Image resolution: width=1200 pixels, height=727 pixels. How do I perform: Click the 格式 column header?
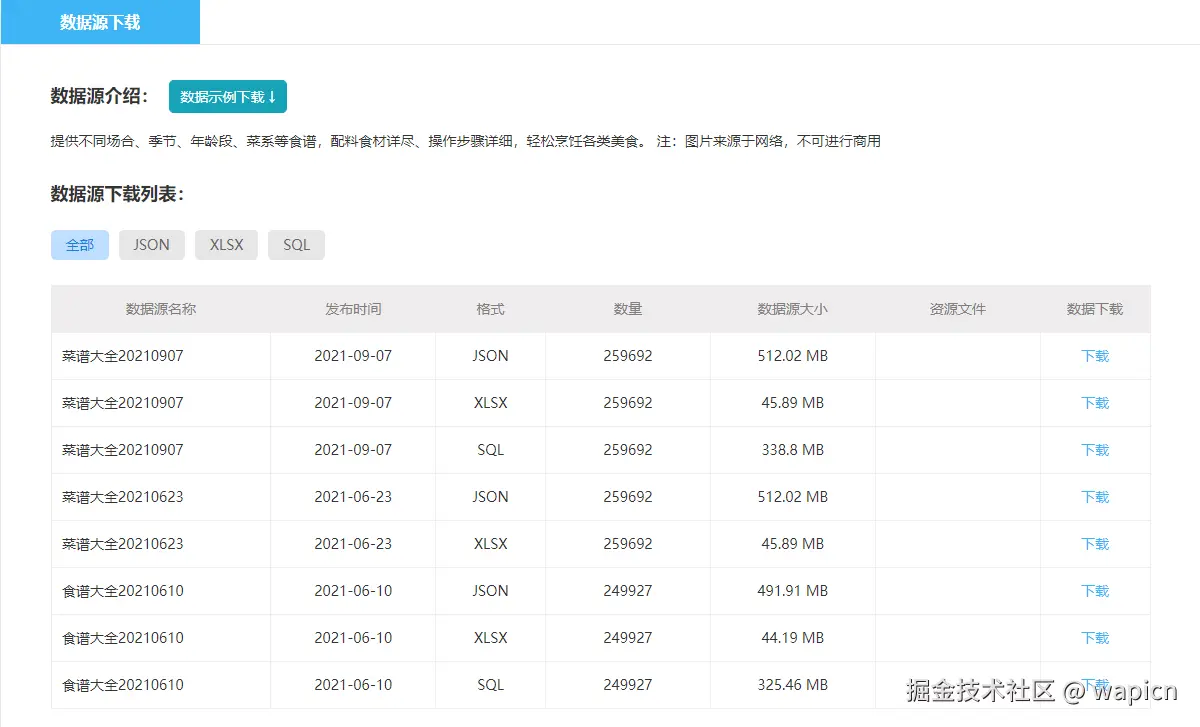click(x=489, y=309)
